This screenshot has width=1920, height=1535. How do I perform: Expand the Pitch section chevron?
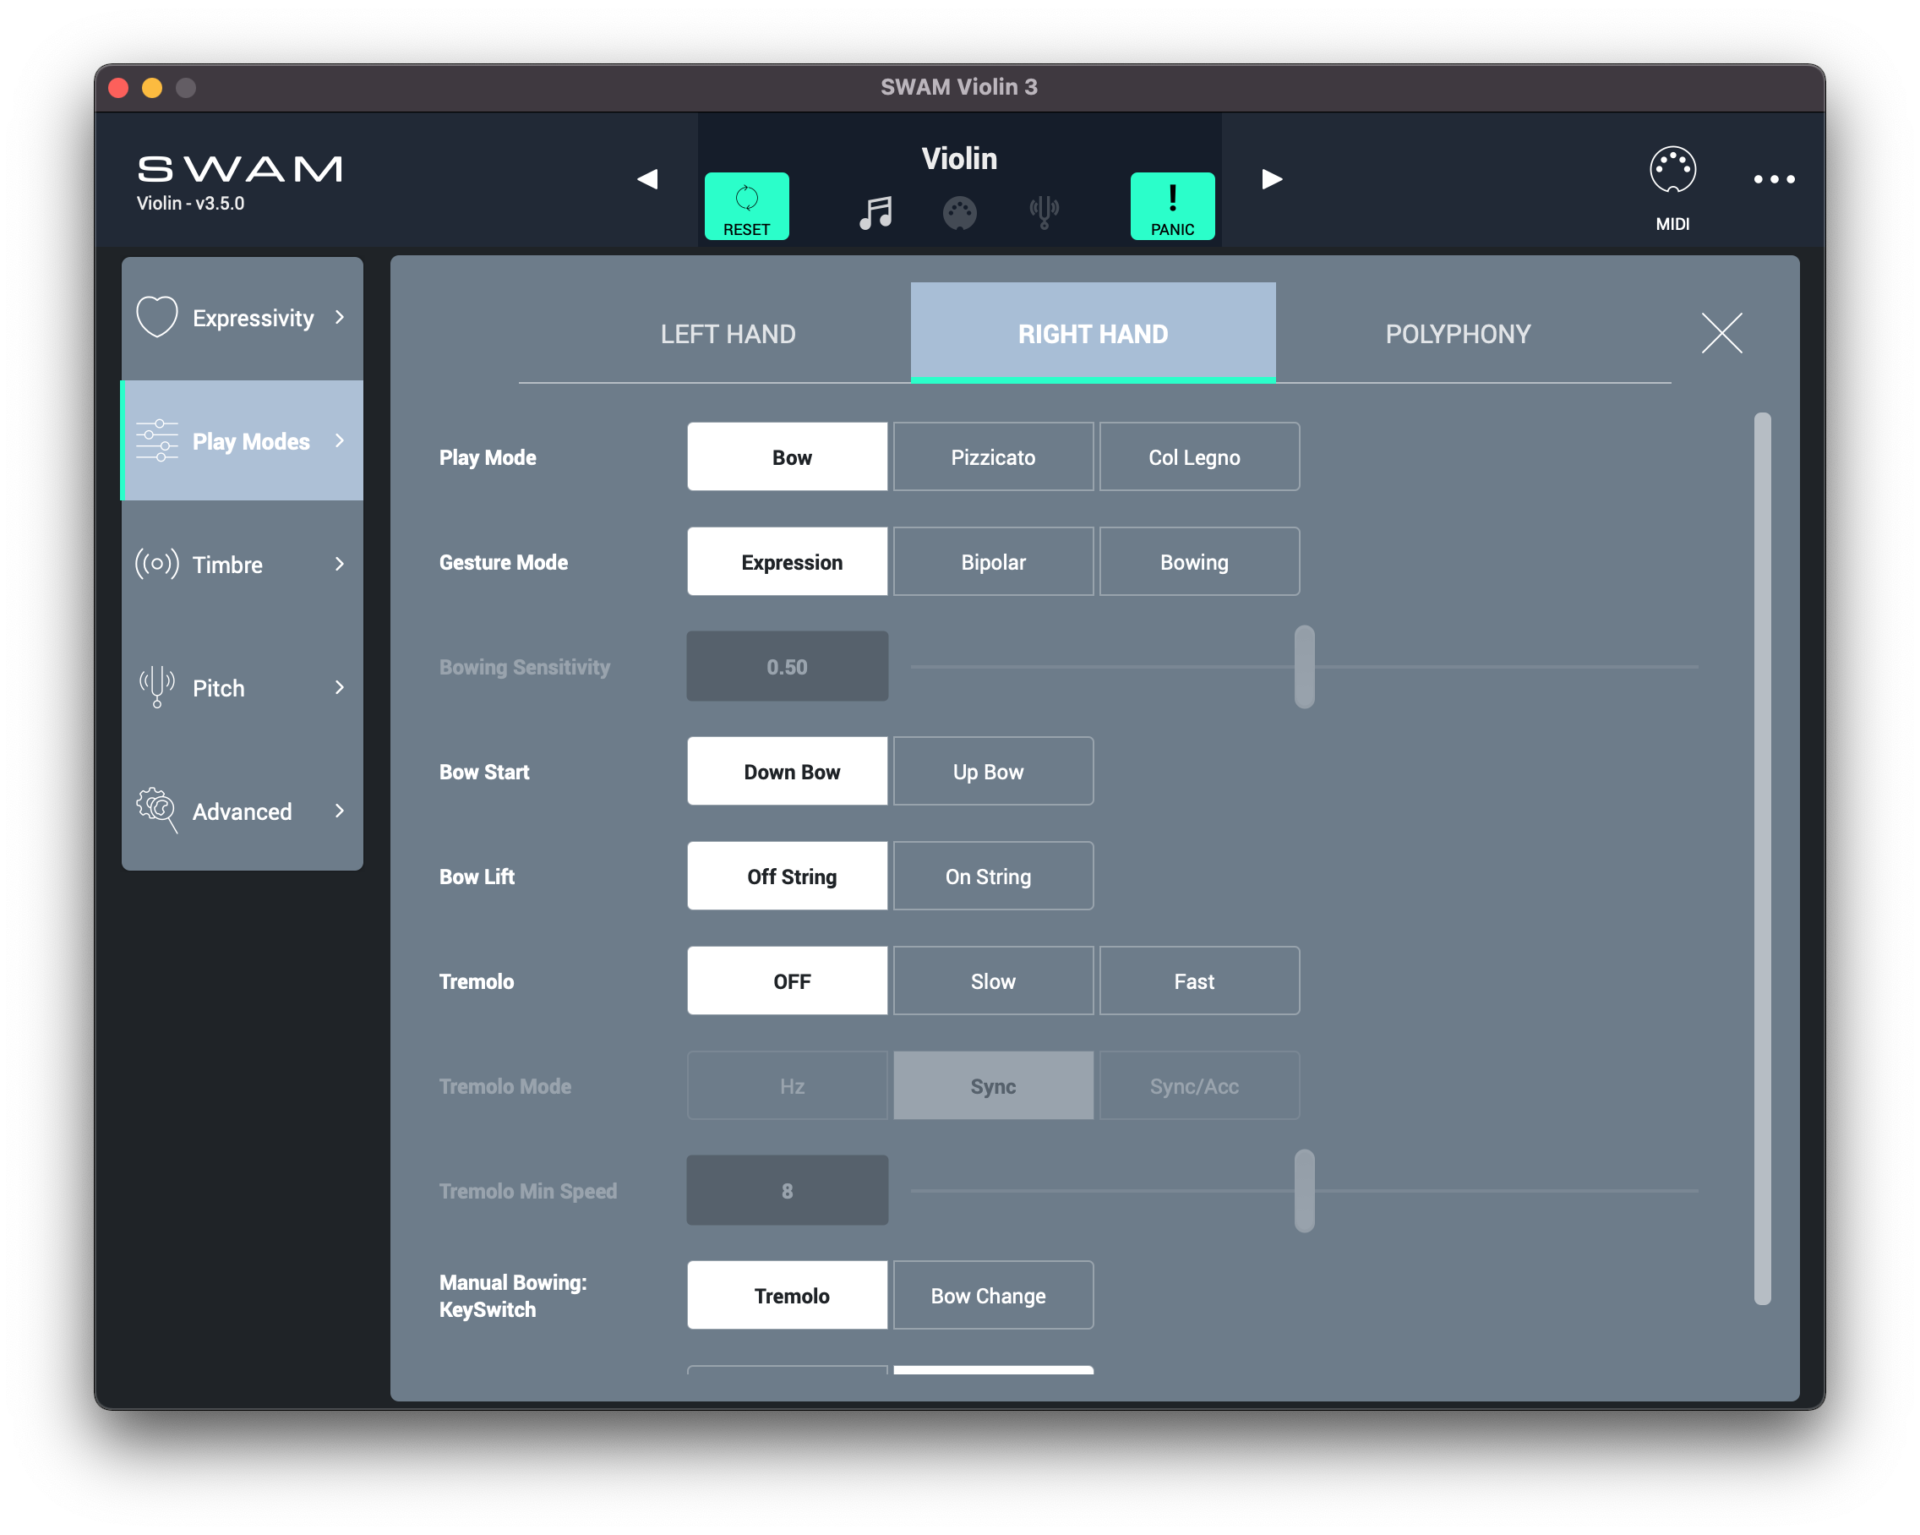pos(340,687)
